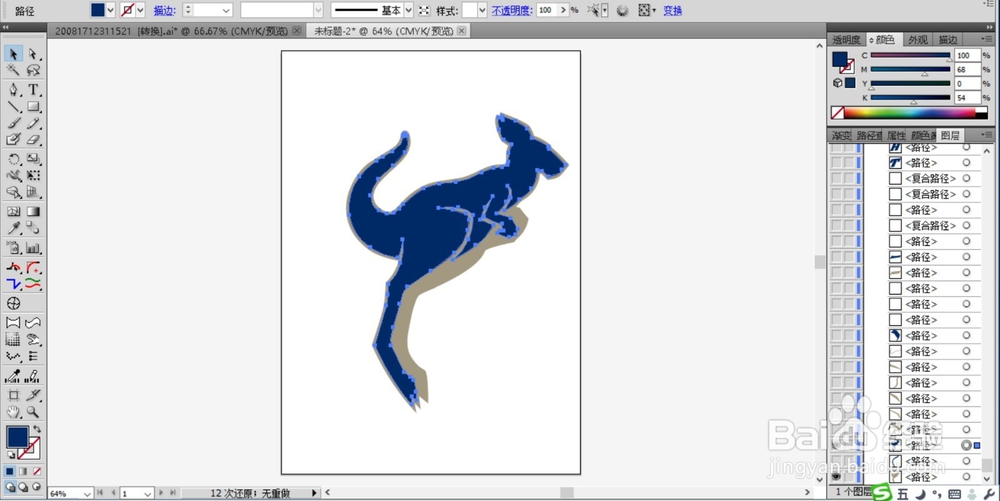Click the 不透明度 link in control bar
Image resolution: width=1000 pixels, height=501 pixels.
pos(511,10)
